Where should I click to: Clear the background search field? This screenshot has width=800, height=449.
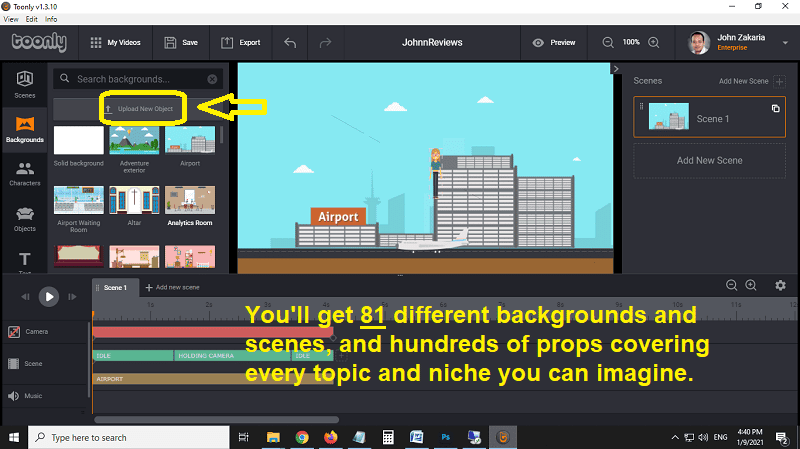(212, 79)
